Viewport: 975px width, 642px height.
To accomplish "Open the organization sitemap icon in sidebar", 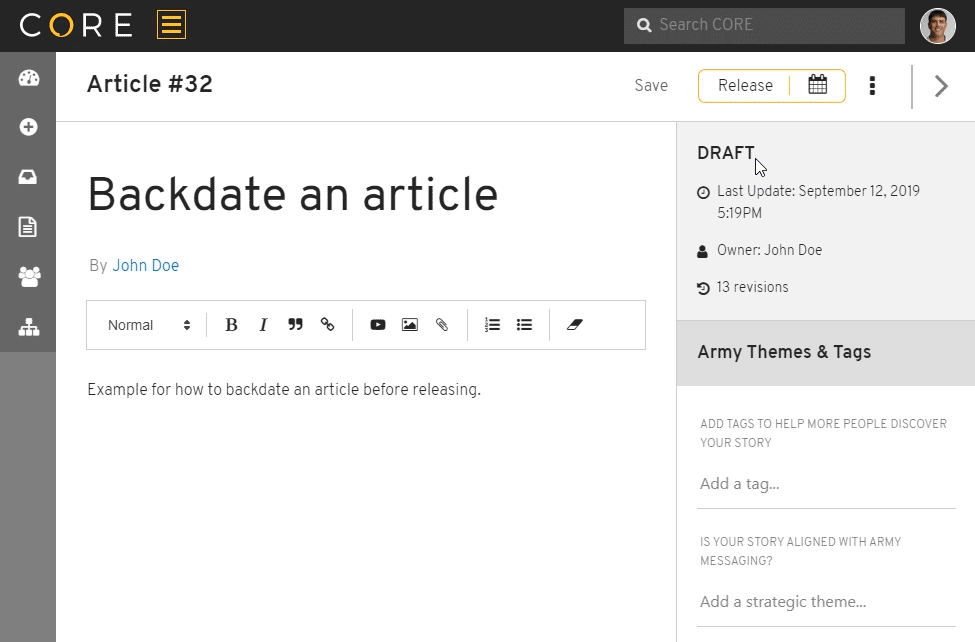I will (29, 327).
